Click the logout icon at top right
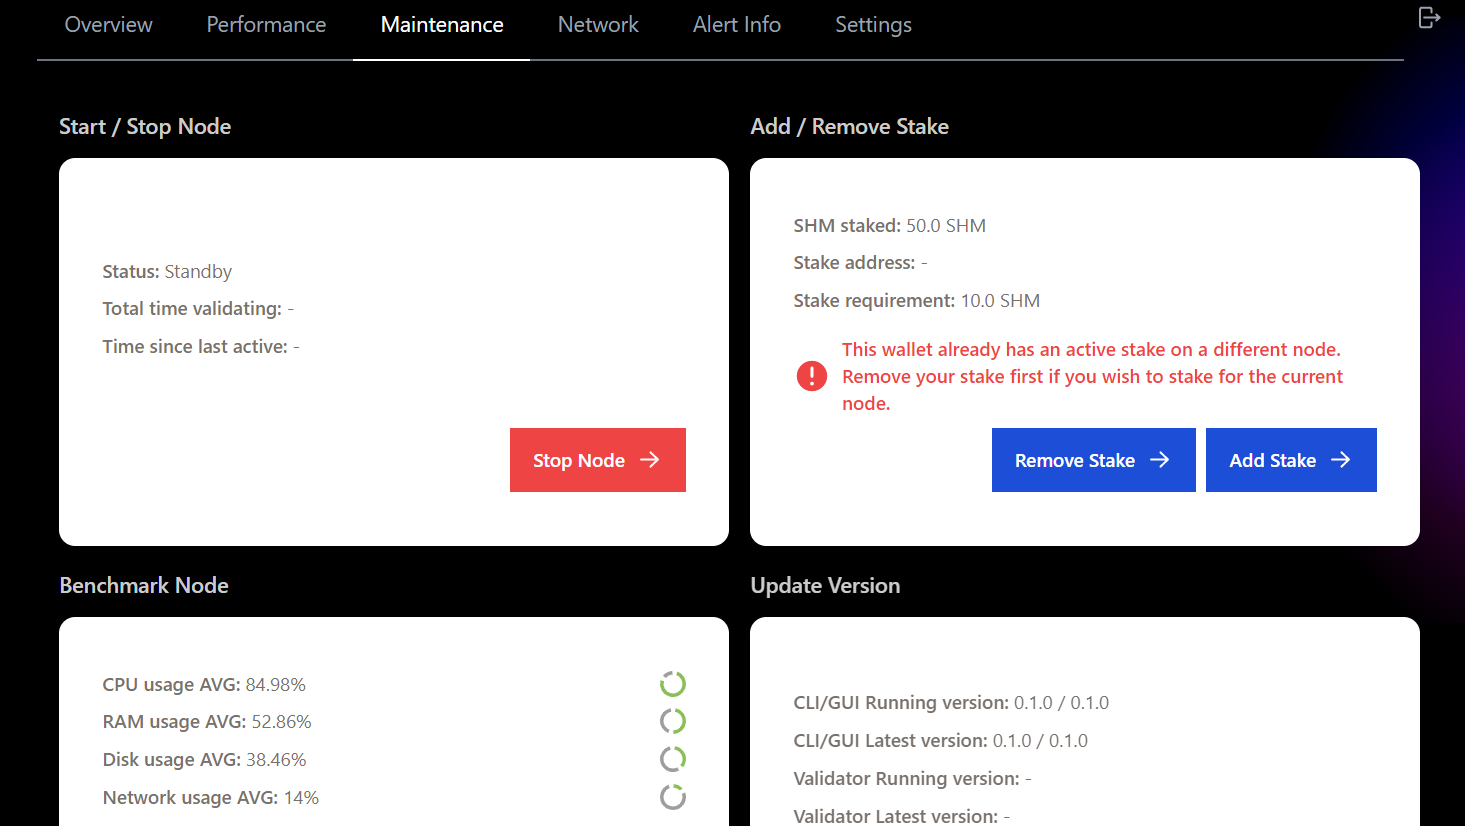Image resolution: width=1465 pixels, height=826 pixels. [x=1429, y=17]
